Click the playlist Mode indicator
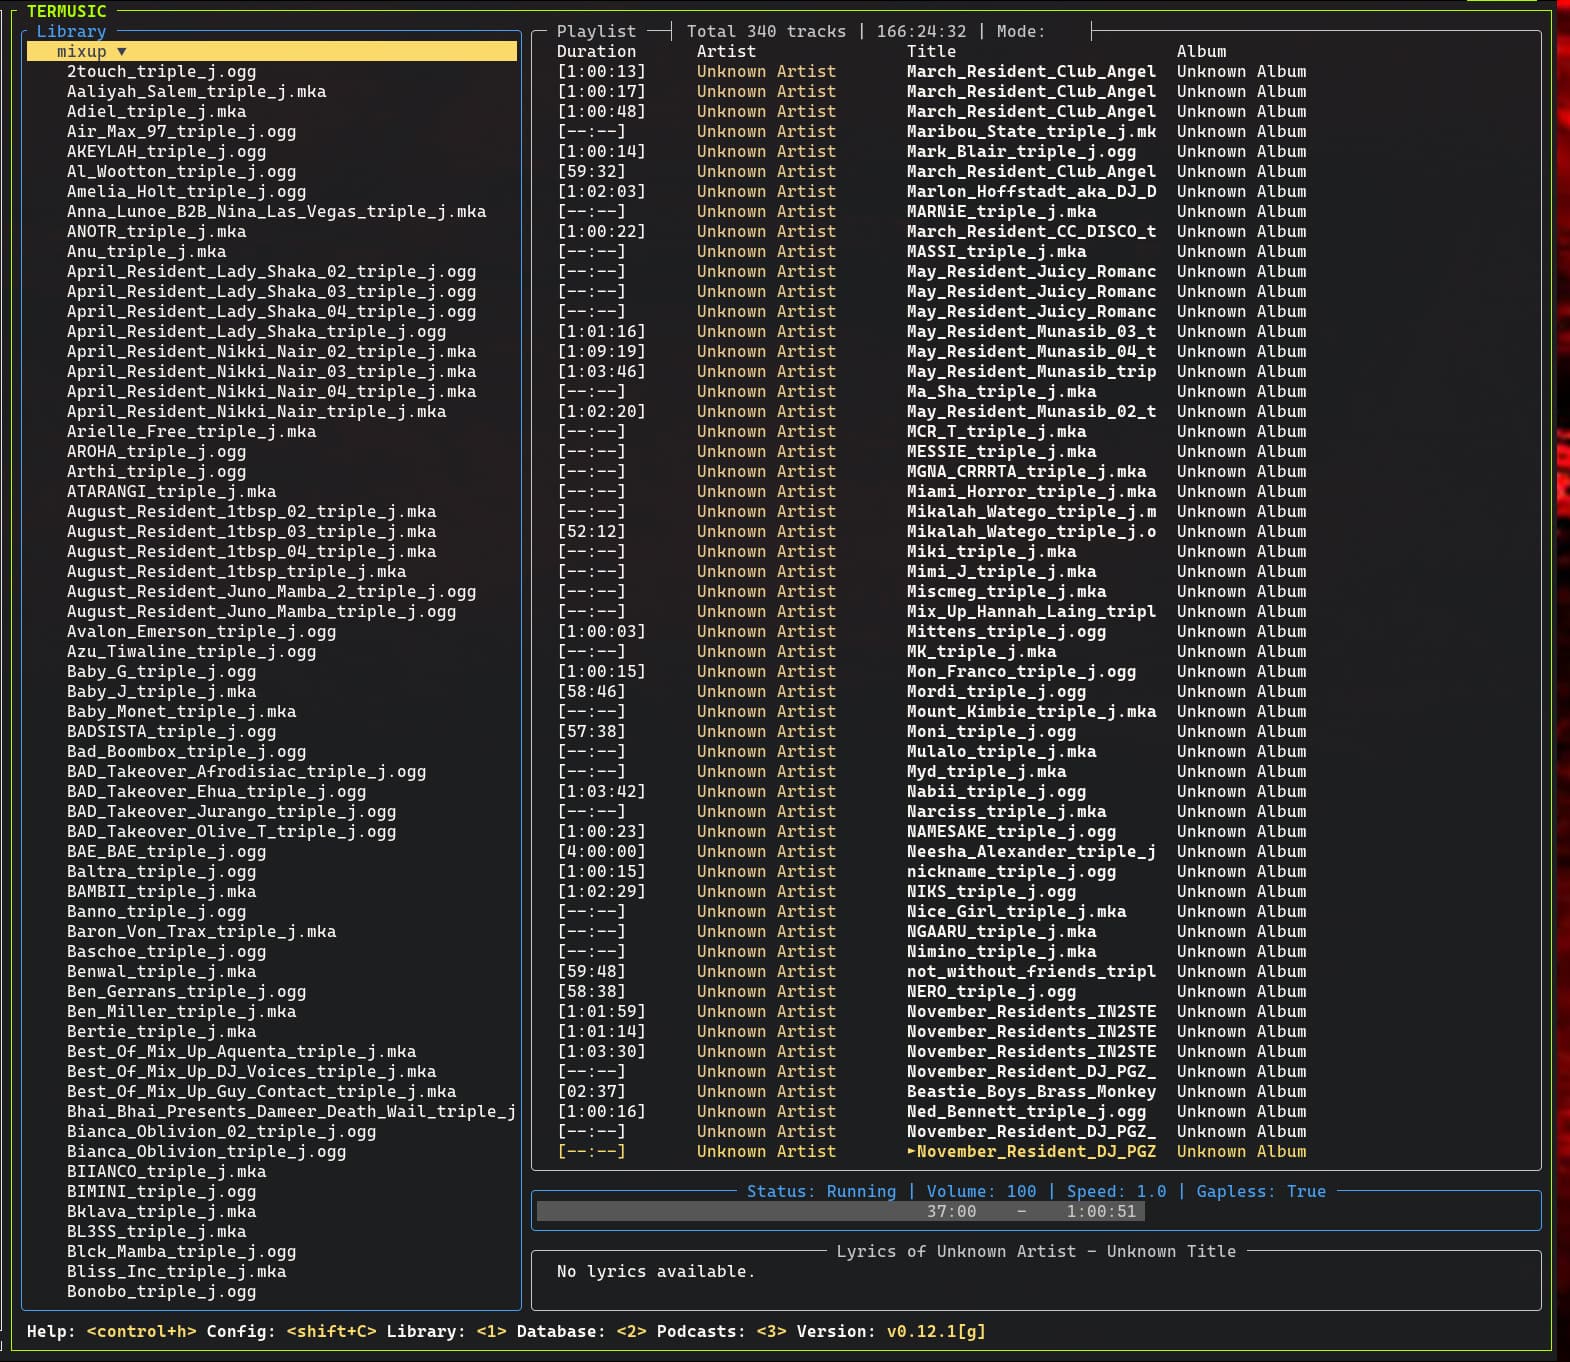 tap(1020, 31)
